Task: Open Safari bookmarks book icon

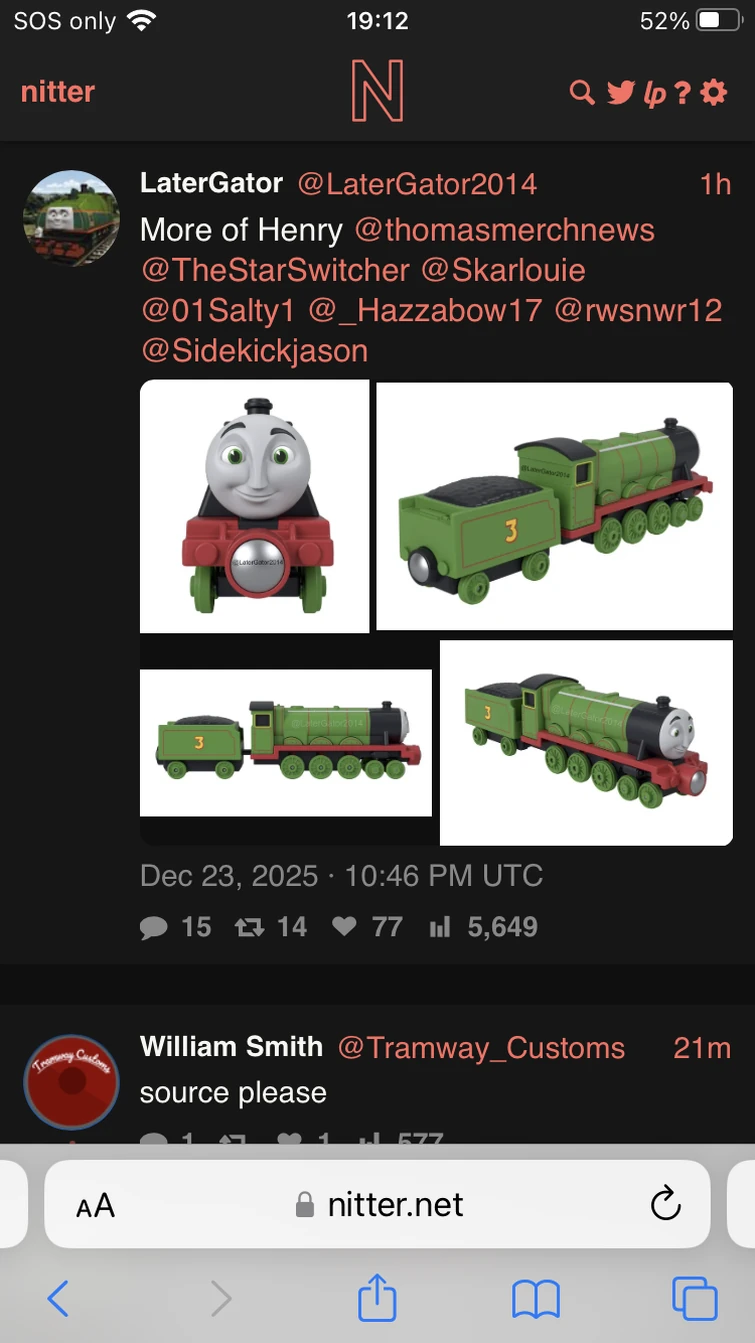Action: [x=536, y=1299]
